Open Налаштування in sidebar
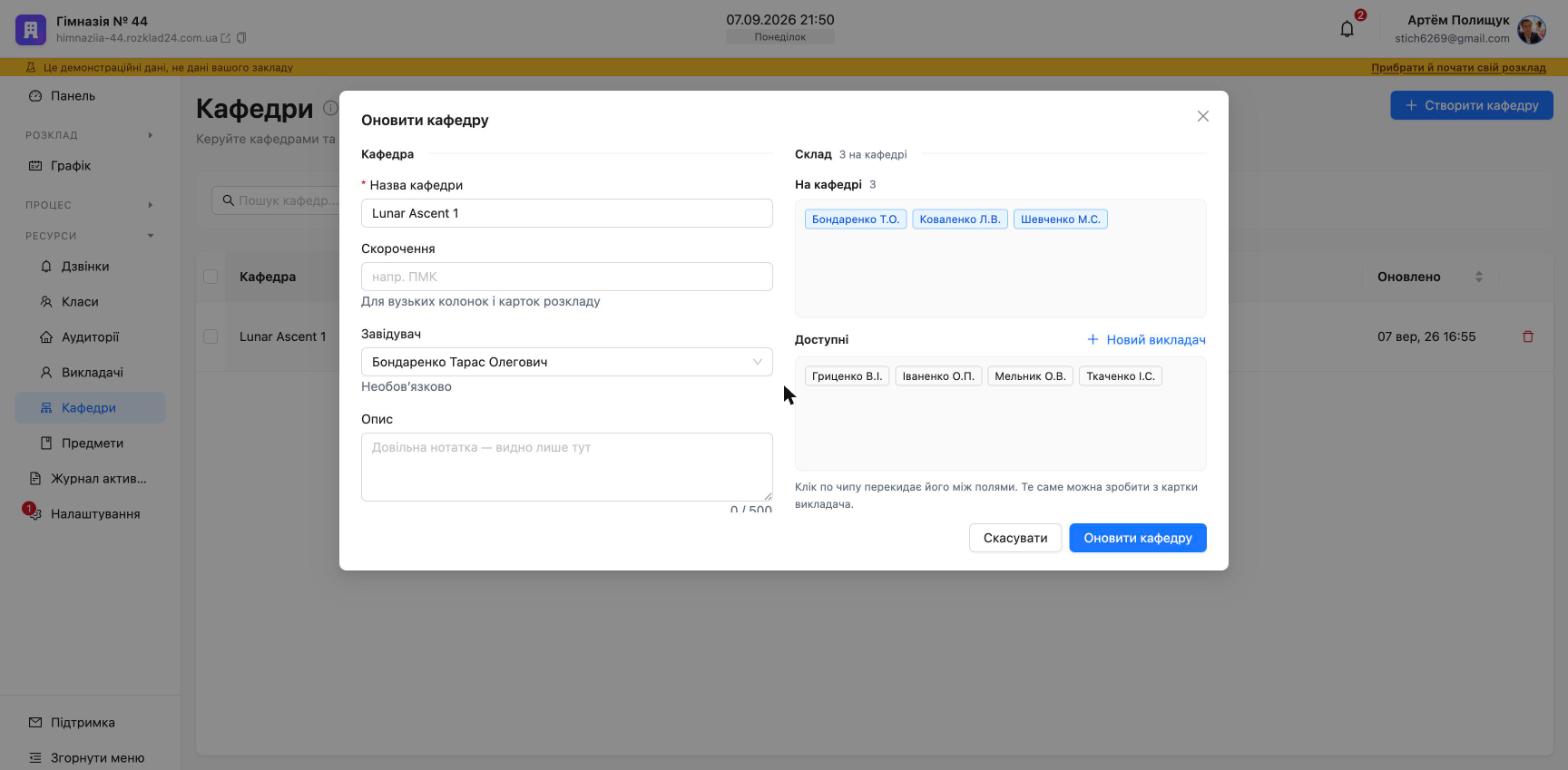Image resolution: width=1568 pixels, height=770 pixels. (90, 514)
